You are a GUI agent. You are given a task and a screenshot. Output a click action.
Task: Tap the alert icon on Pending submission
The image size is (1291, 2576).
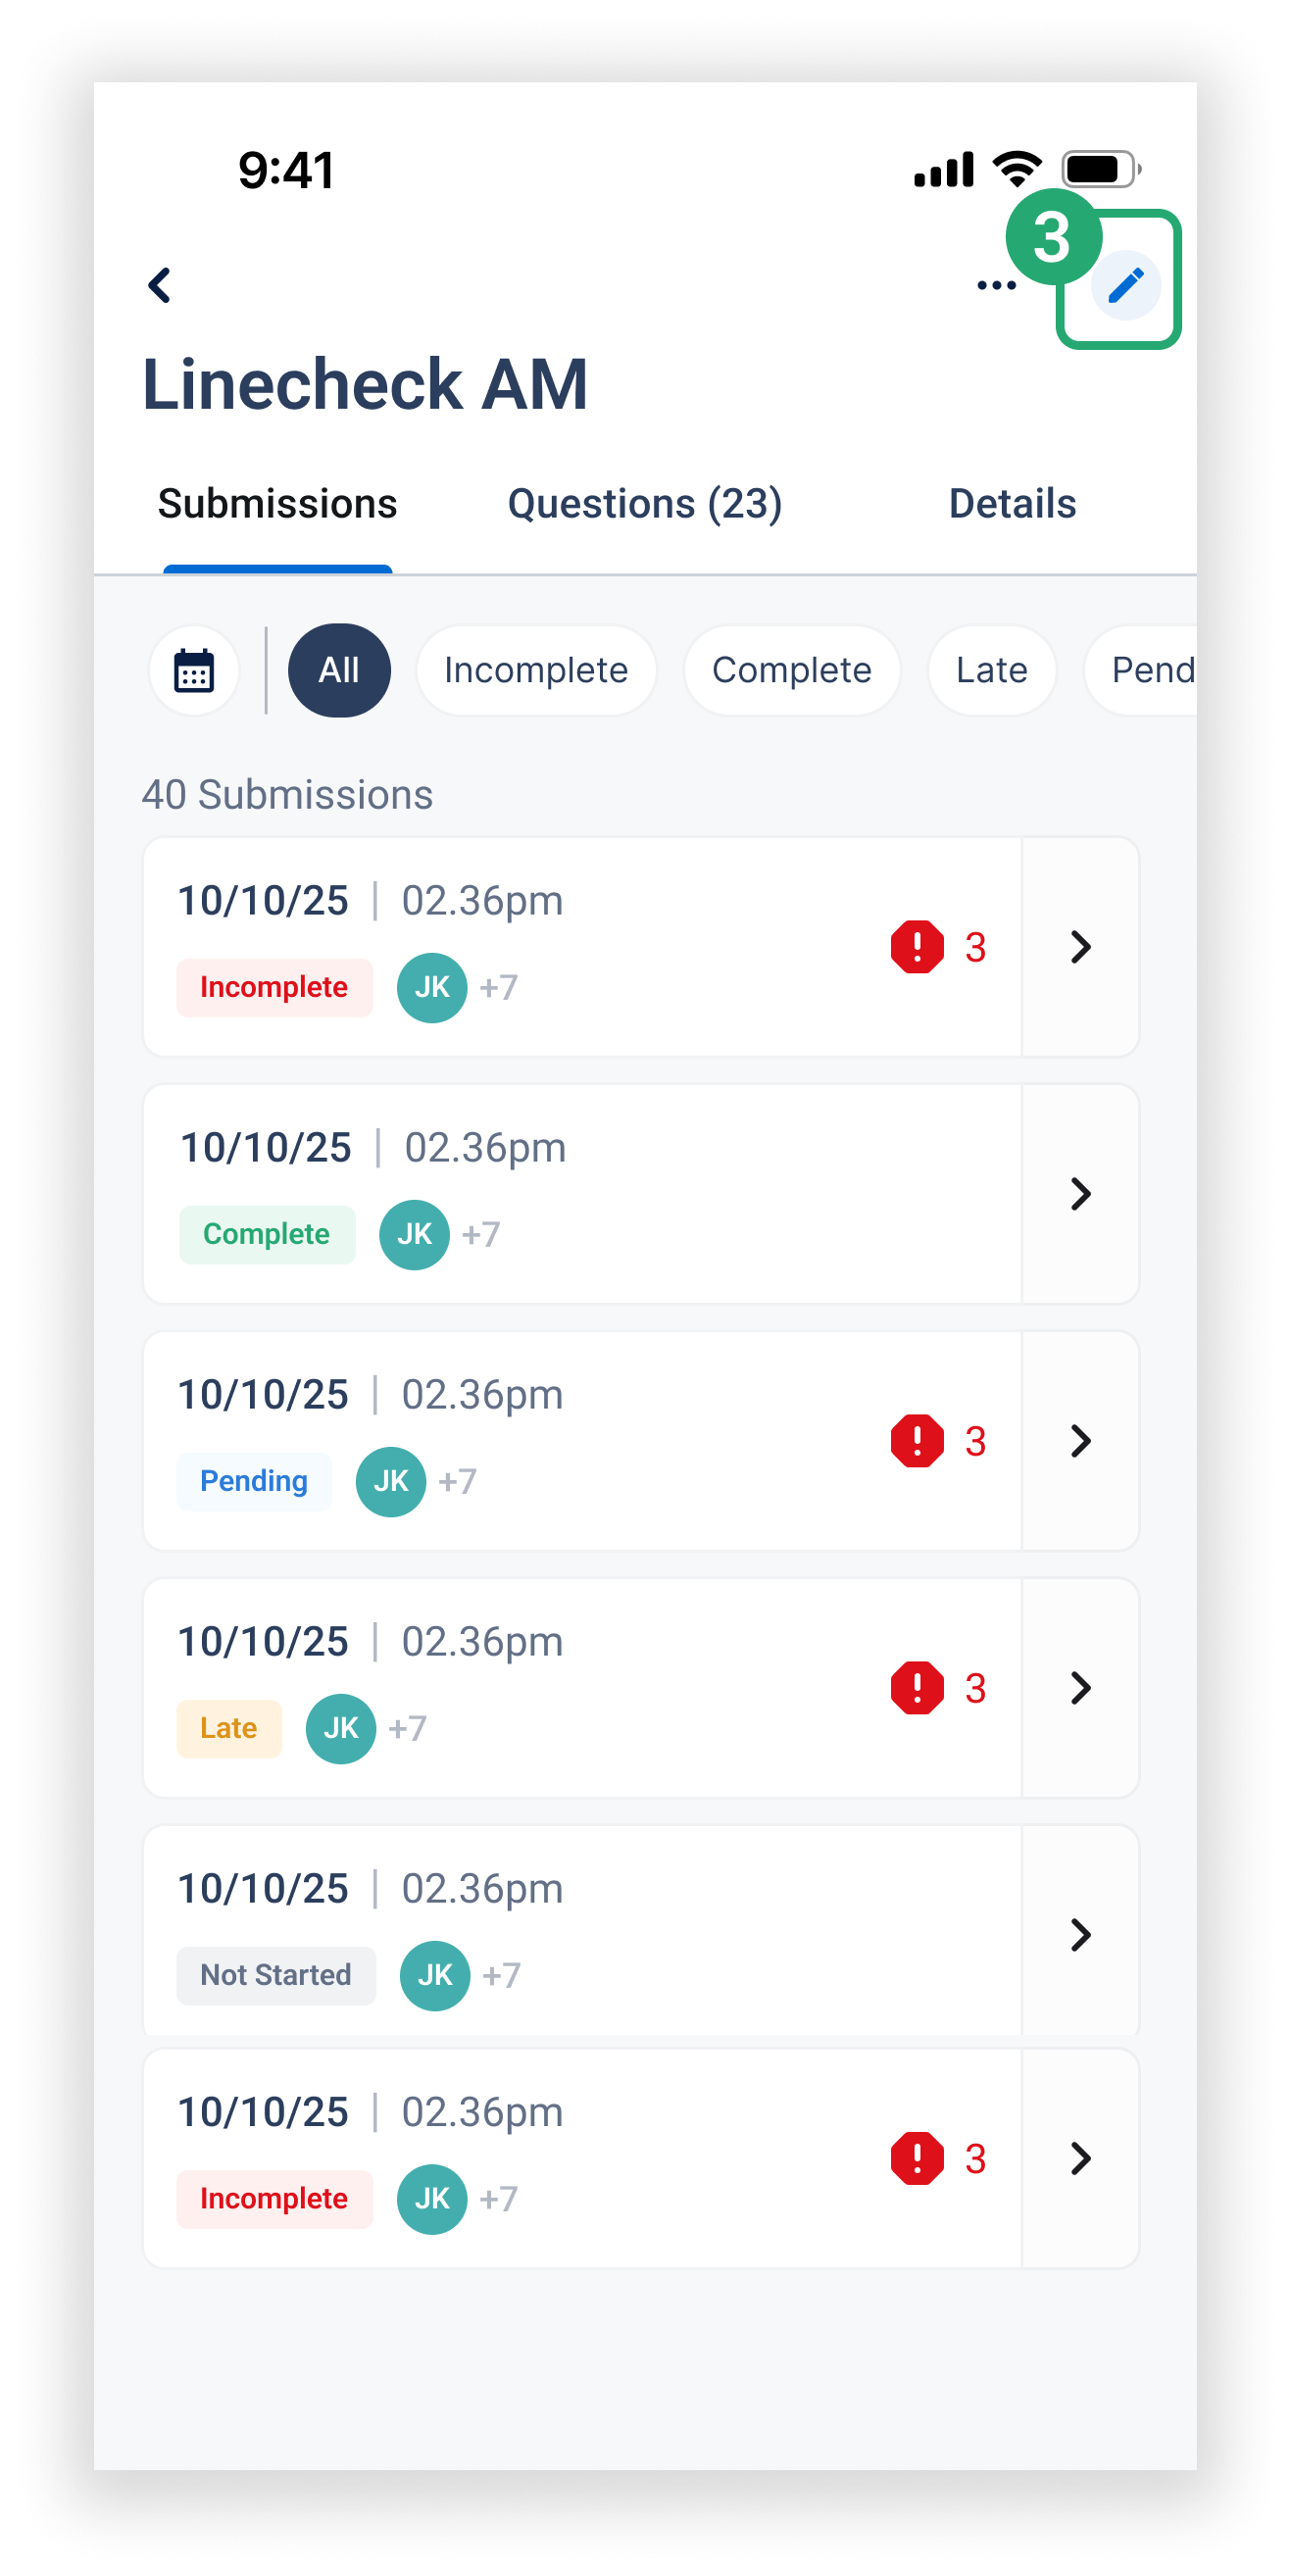pyautogui.click(x=917, y=1441)
